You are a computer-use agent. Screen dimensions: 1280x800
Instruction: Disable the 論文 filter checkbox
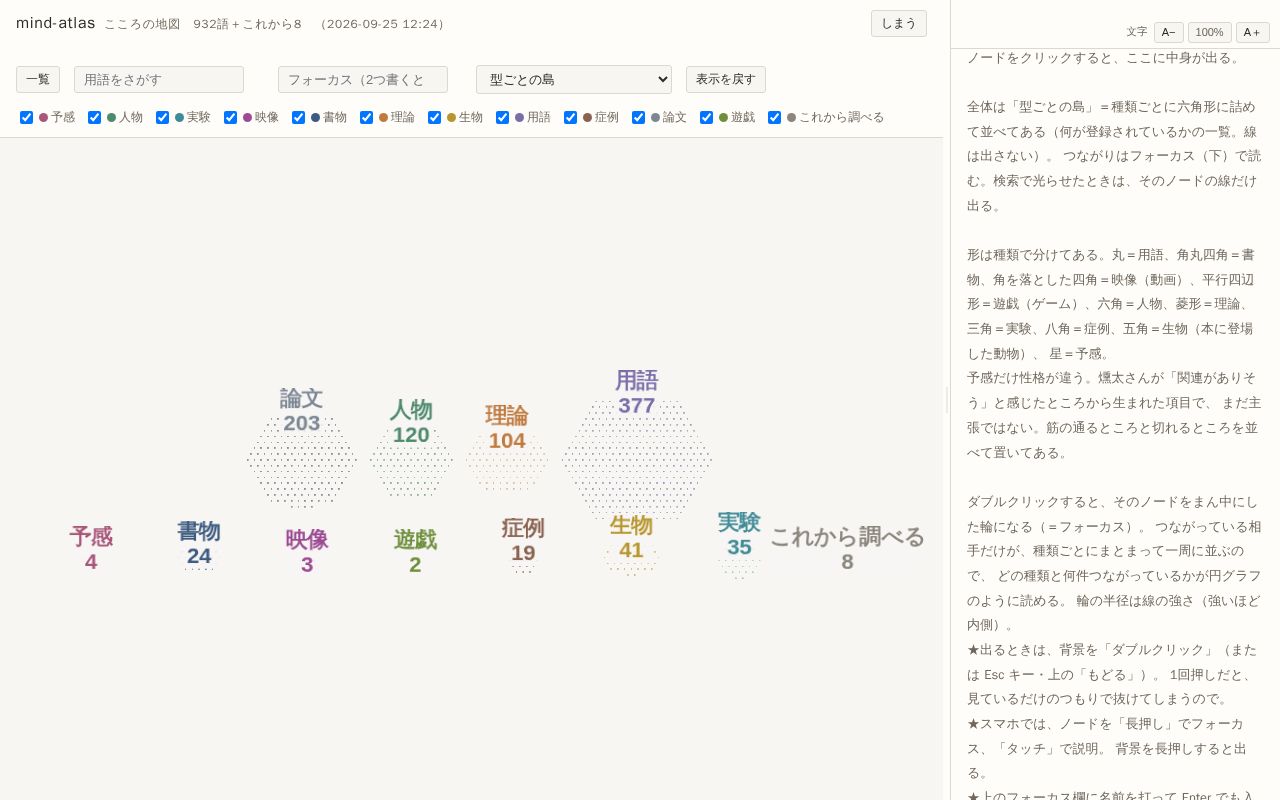pos(639,118)
